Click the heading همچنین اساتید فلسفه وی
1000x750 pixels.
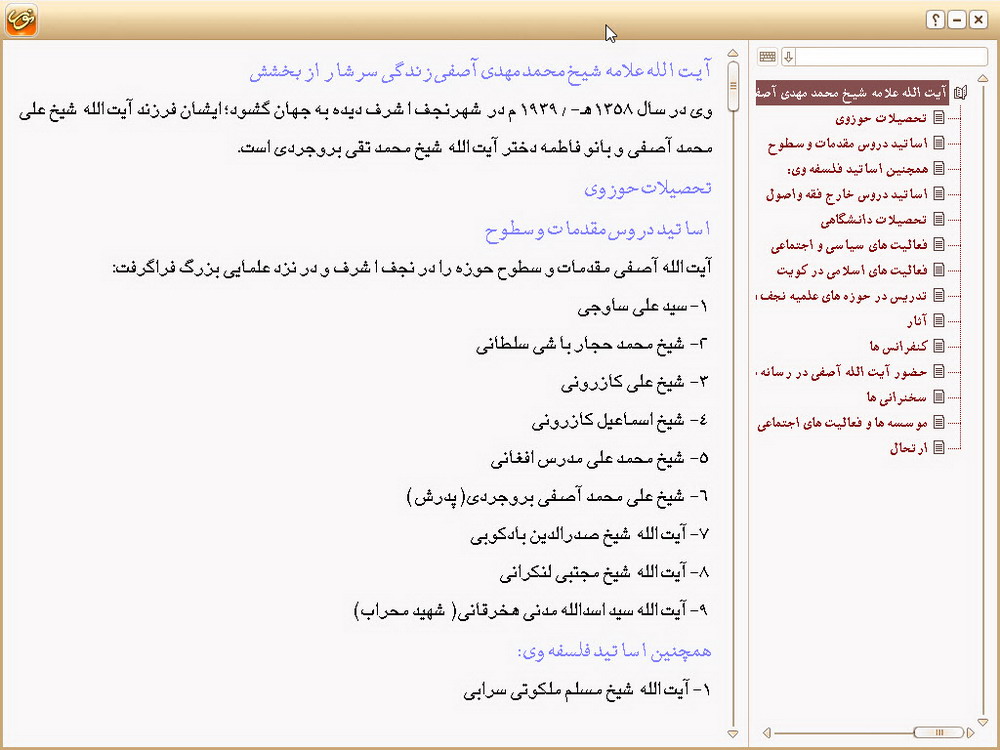614,651
